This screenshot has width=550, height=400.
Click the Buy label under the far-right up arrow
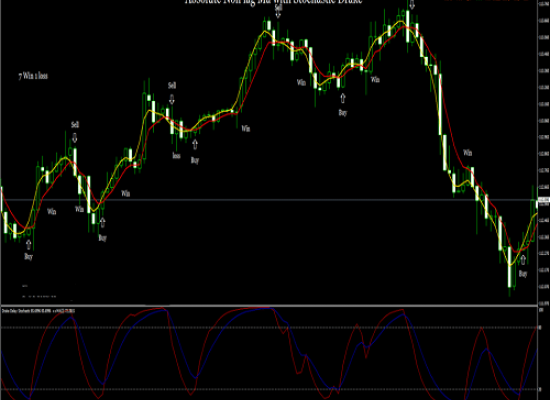(x=523, y=274)
